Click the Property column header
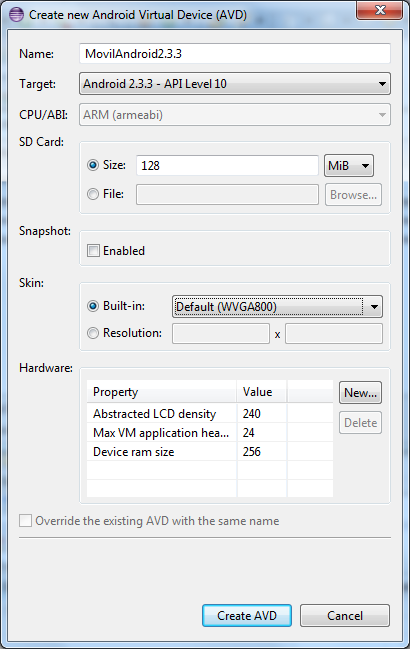 tap(161, 392)
